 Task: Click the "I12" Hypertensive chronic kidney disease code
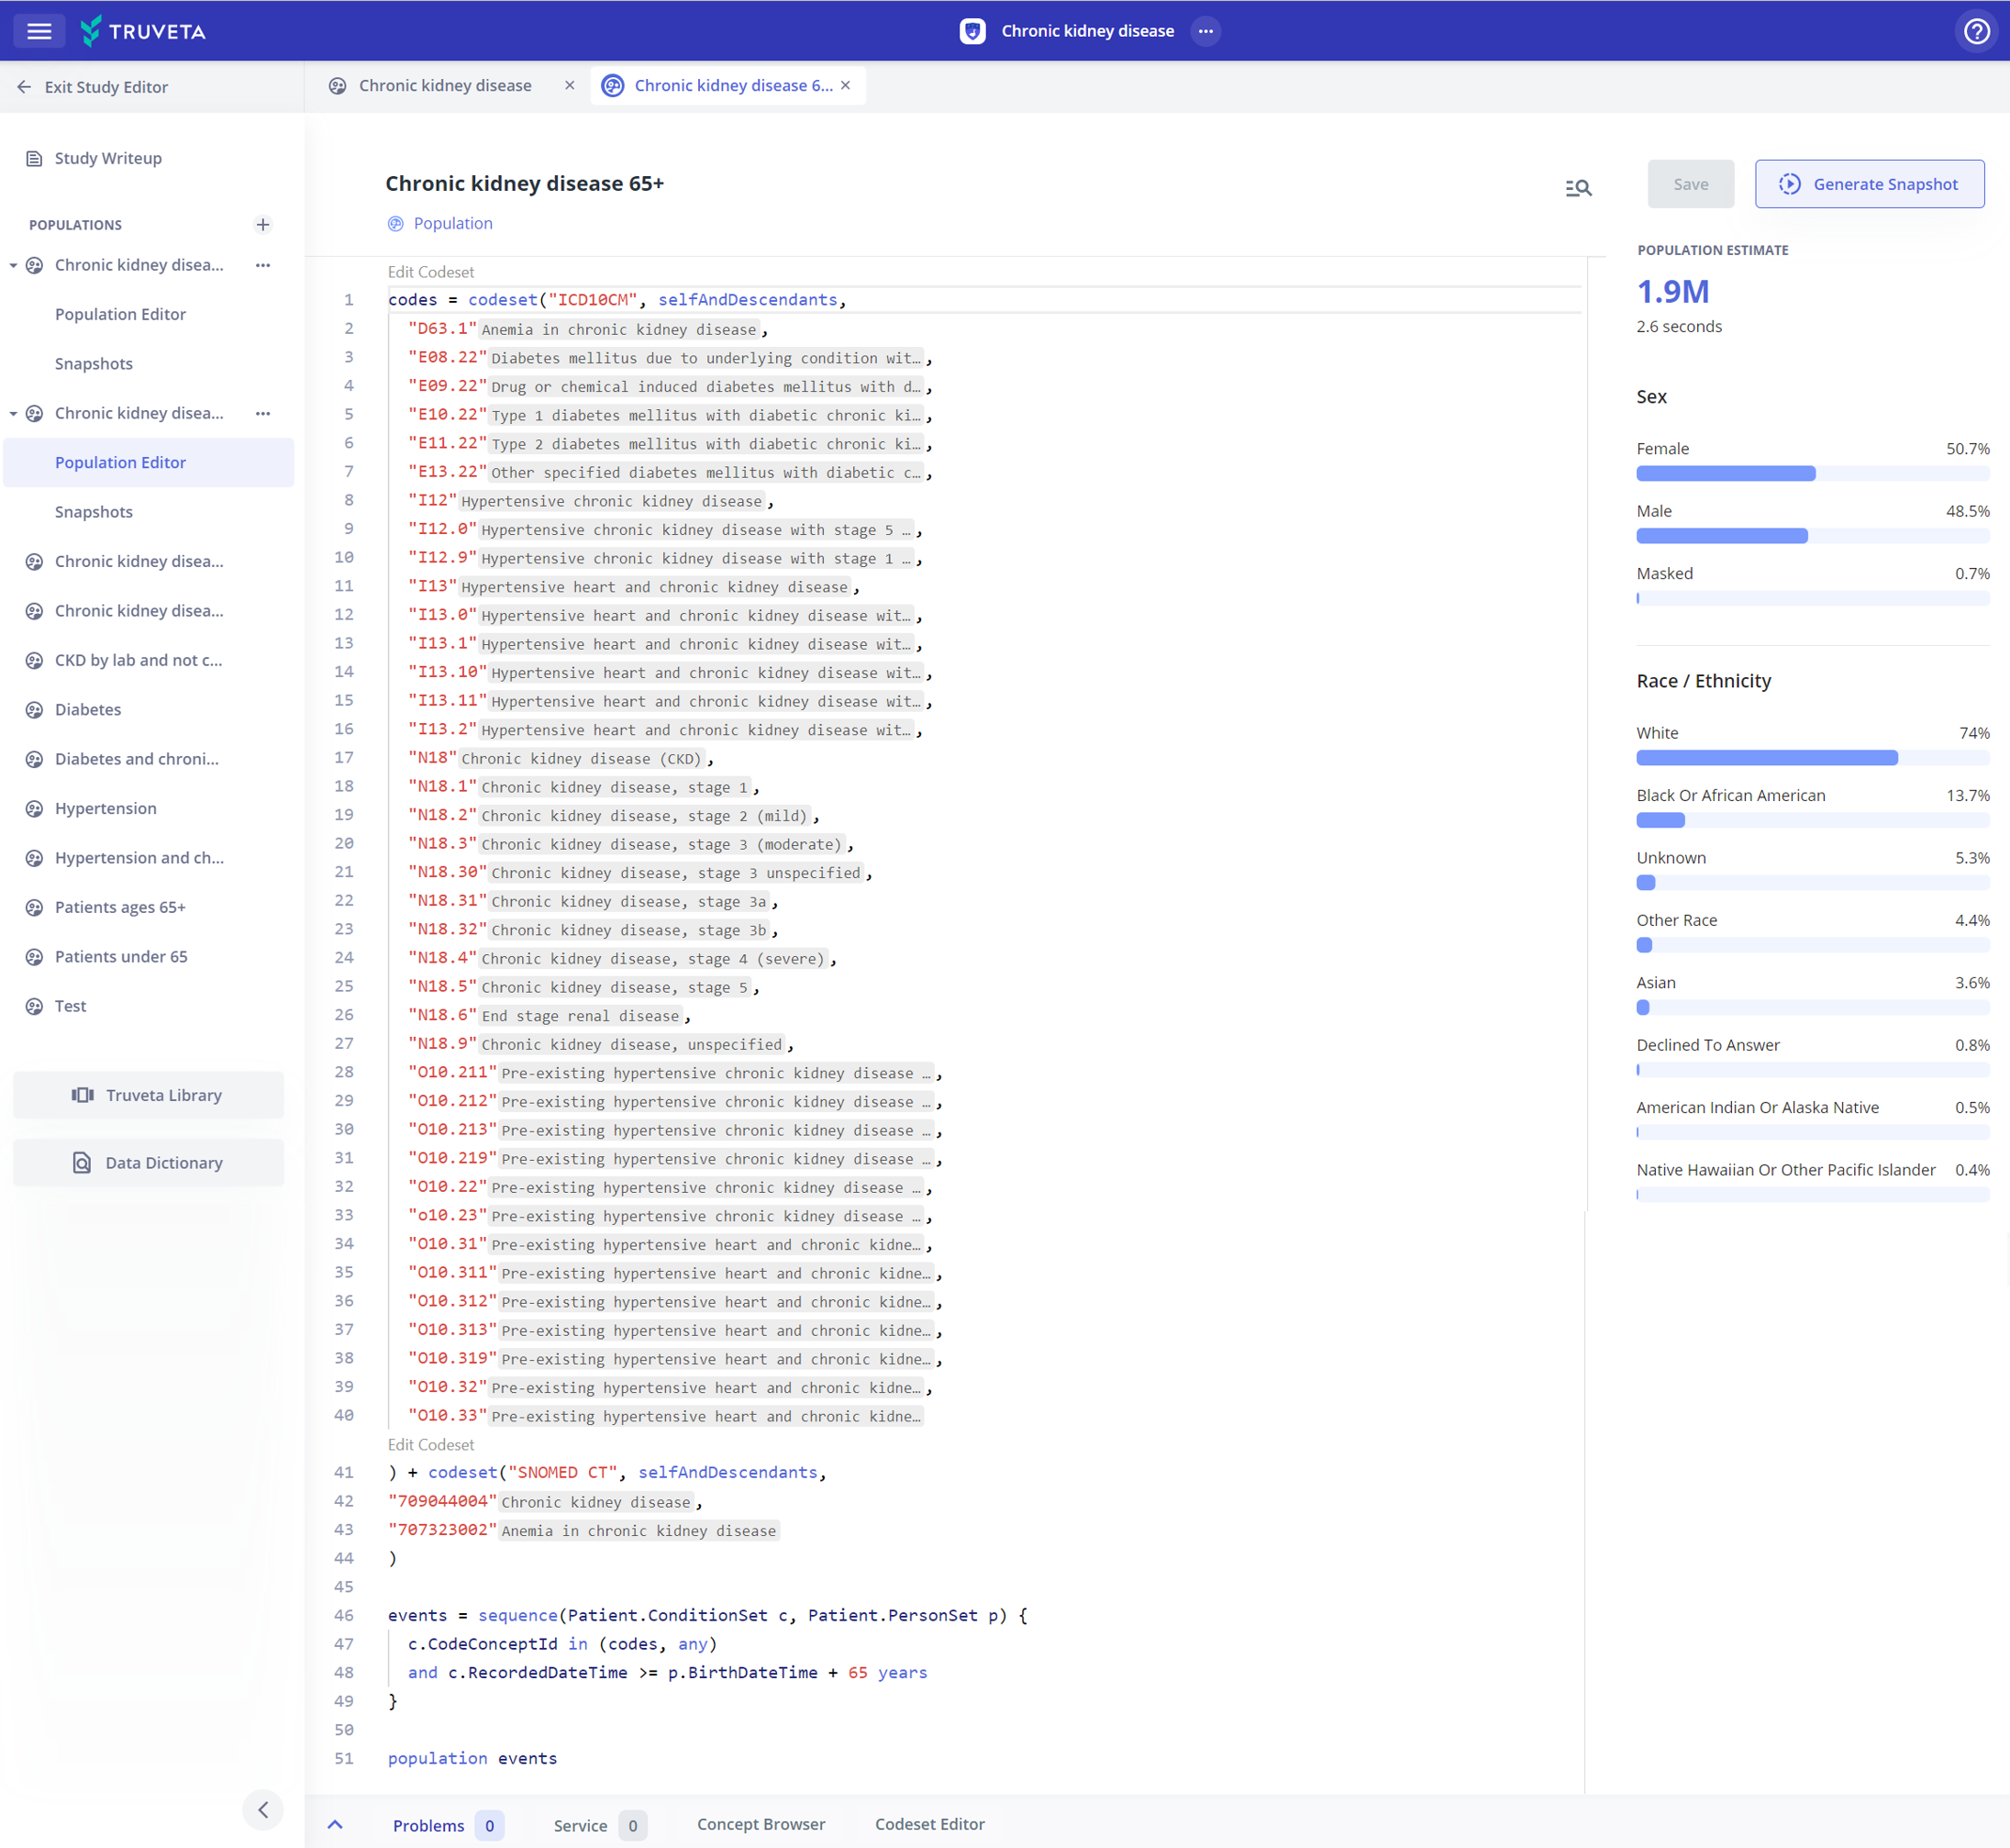pos(432,501)
